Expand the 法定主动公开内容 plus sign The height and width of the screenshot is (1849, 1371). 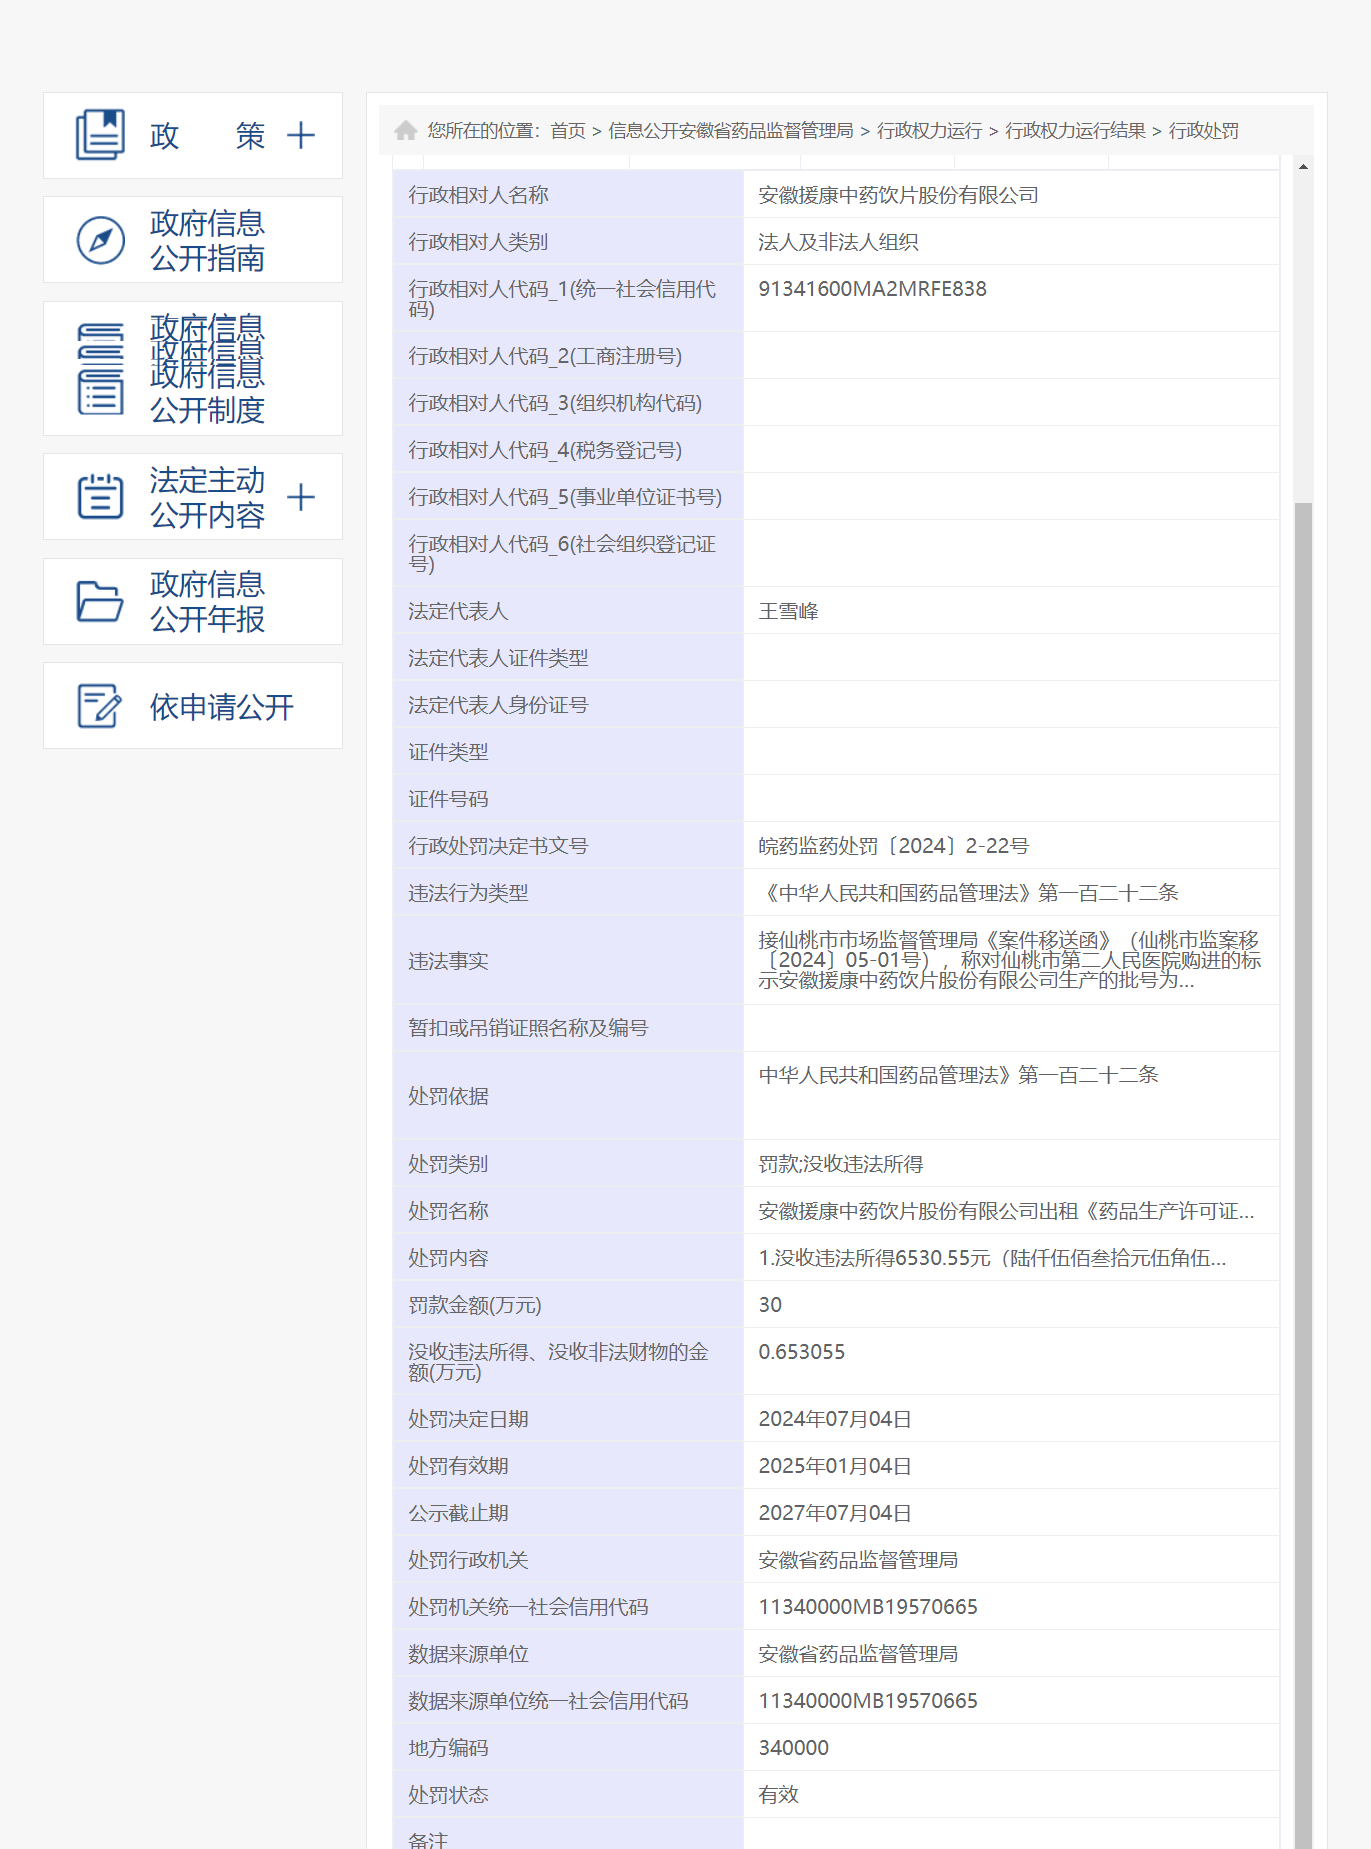coord(300,497)
